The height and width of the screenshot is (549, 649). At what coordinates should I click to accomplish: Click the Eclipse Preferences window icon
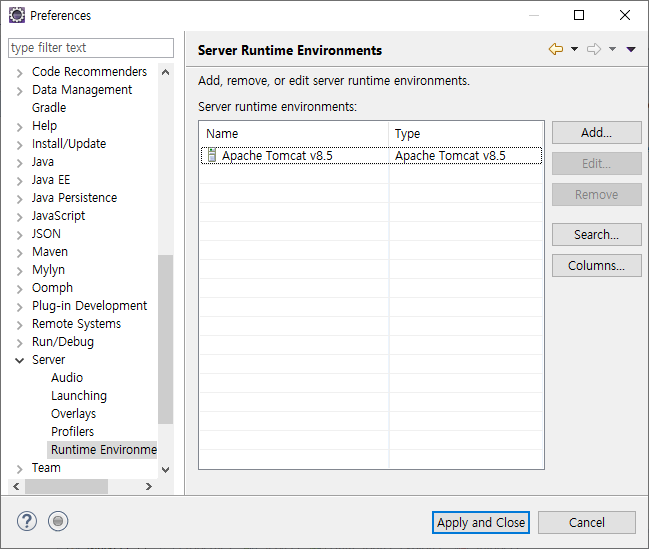pyautogui.click(x=17, y=15)
